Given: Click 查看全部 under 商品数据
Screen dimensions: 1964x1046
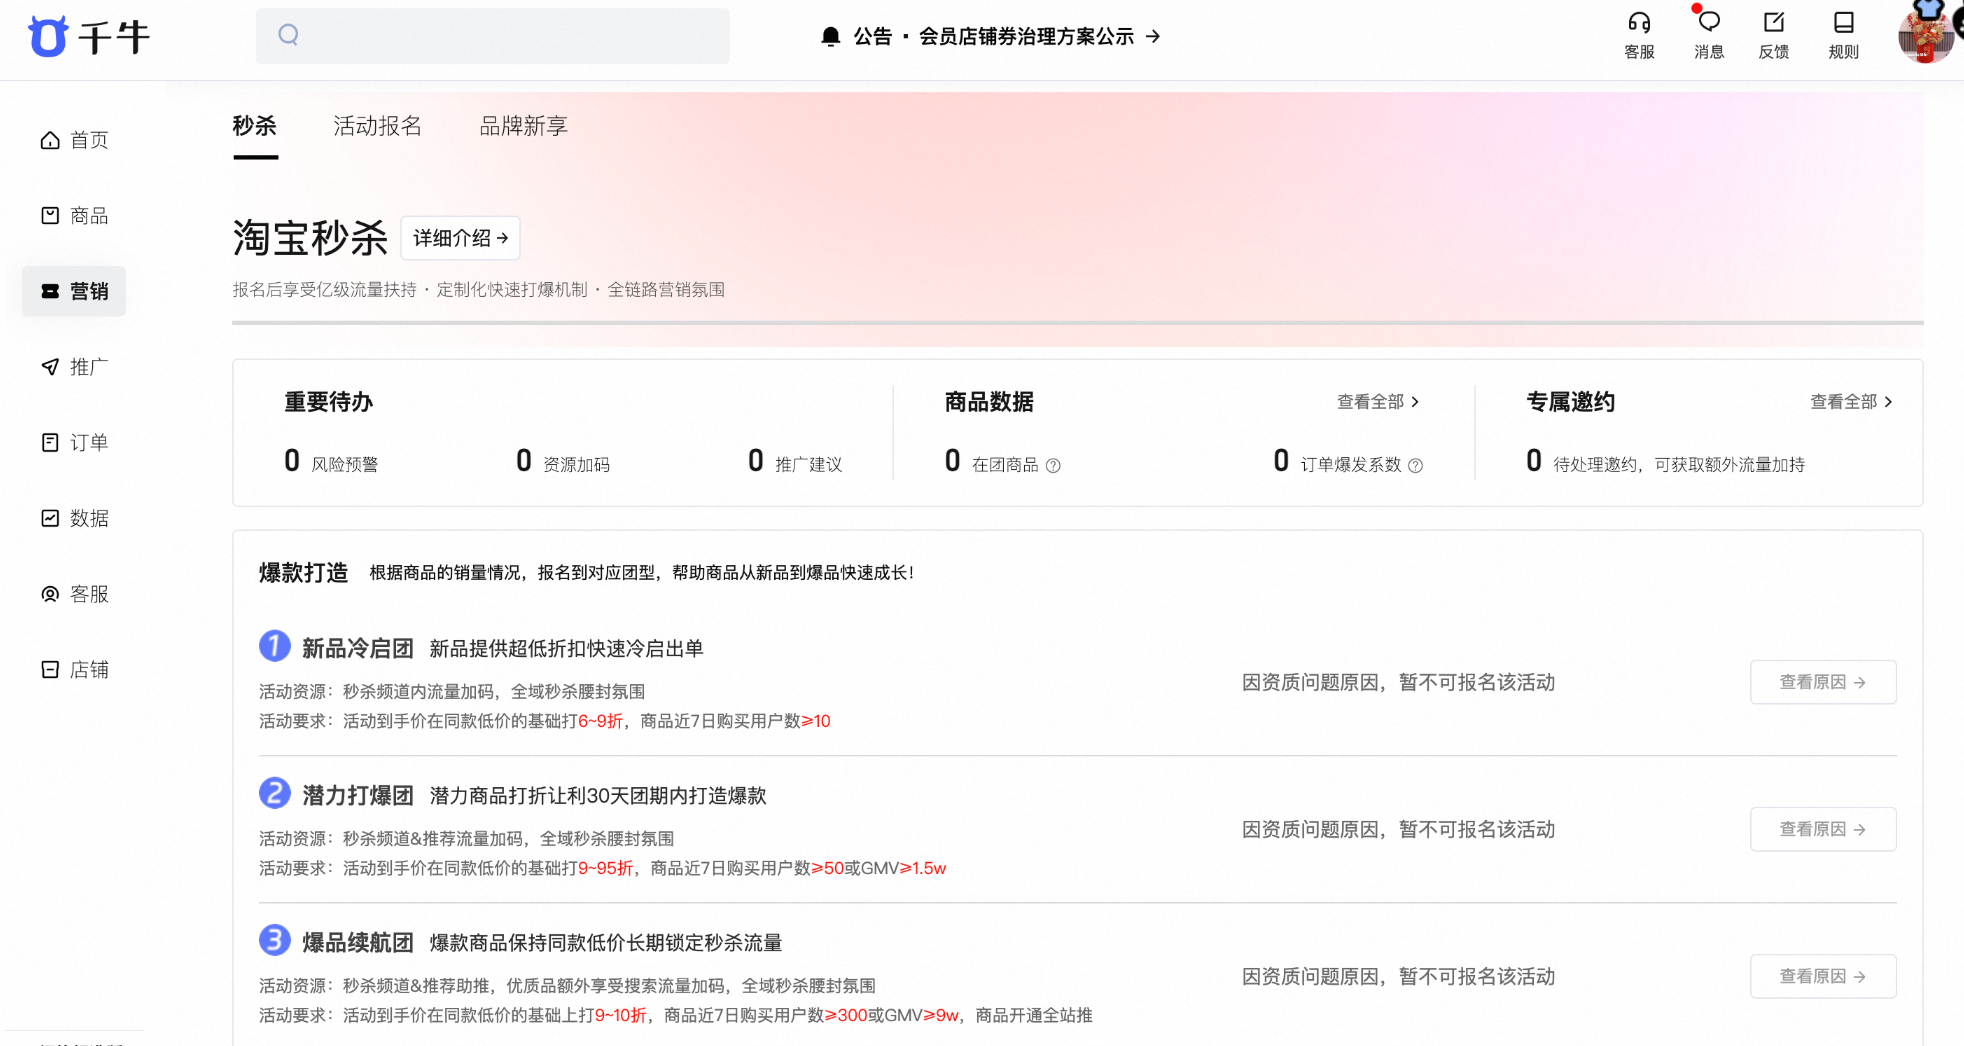Looking at the screenshot, I should click(1378, 402).
